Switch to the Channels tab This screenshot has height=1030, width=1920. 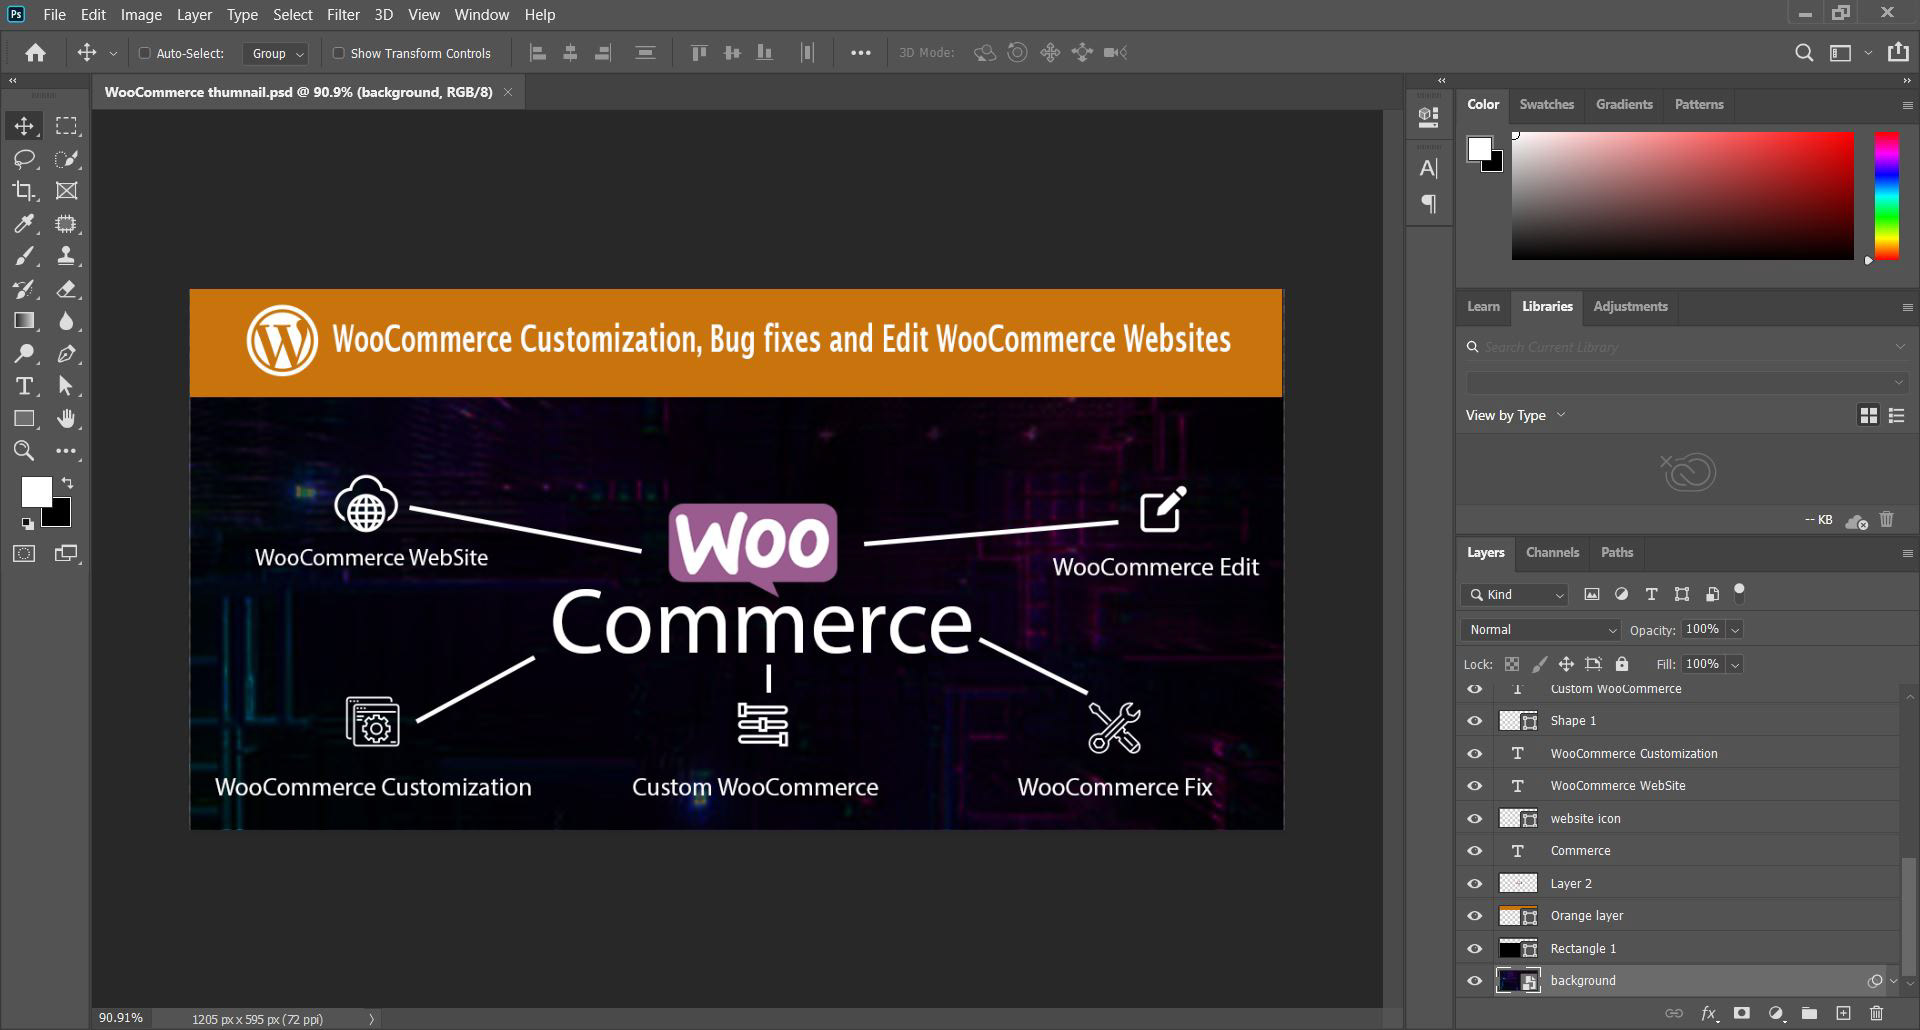click(1552, 552)
